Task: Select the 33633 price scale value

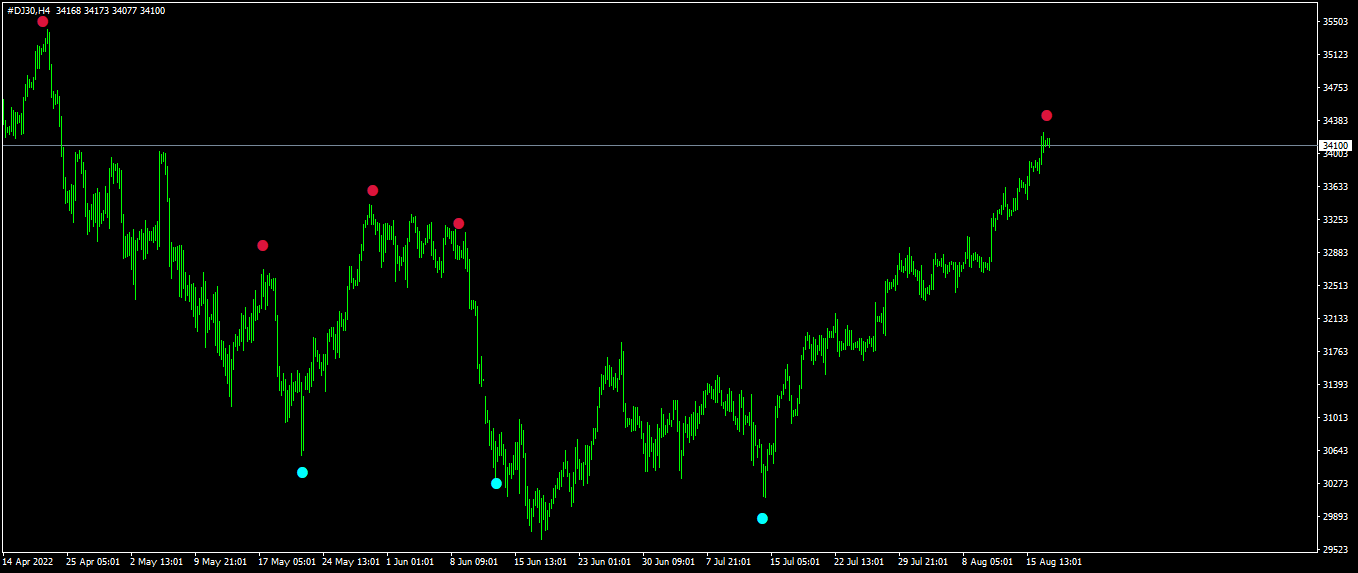Action: tap(1336, 186)
